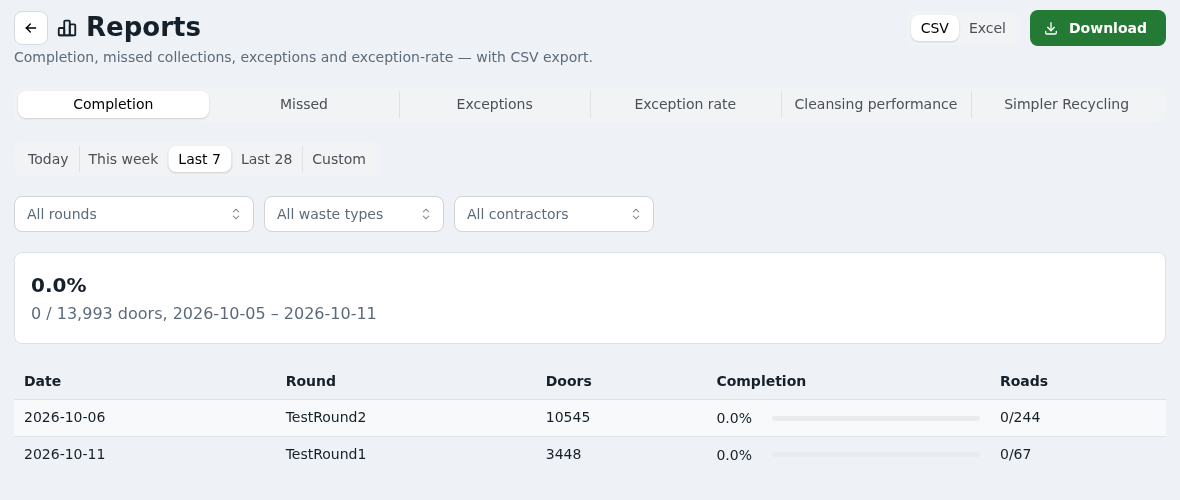Choose Custom date range
Image resolution: width=1180 pixels, height=500 pixels.
point(339,160)
